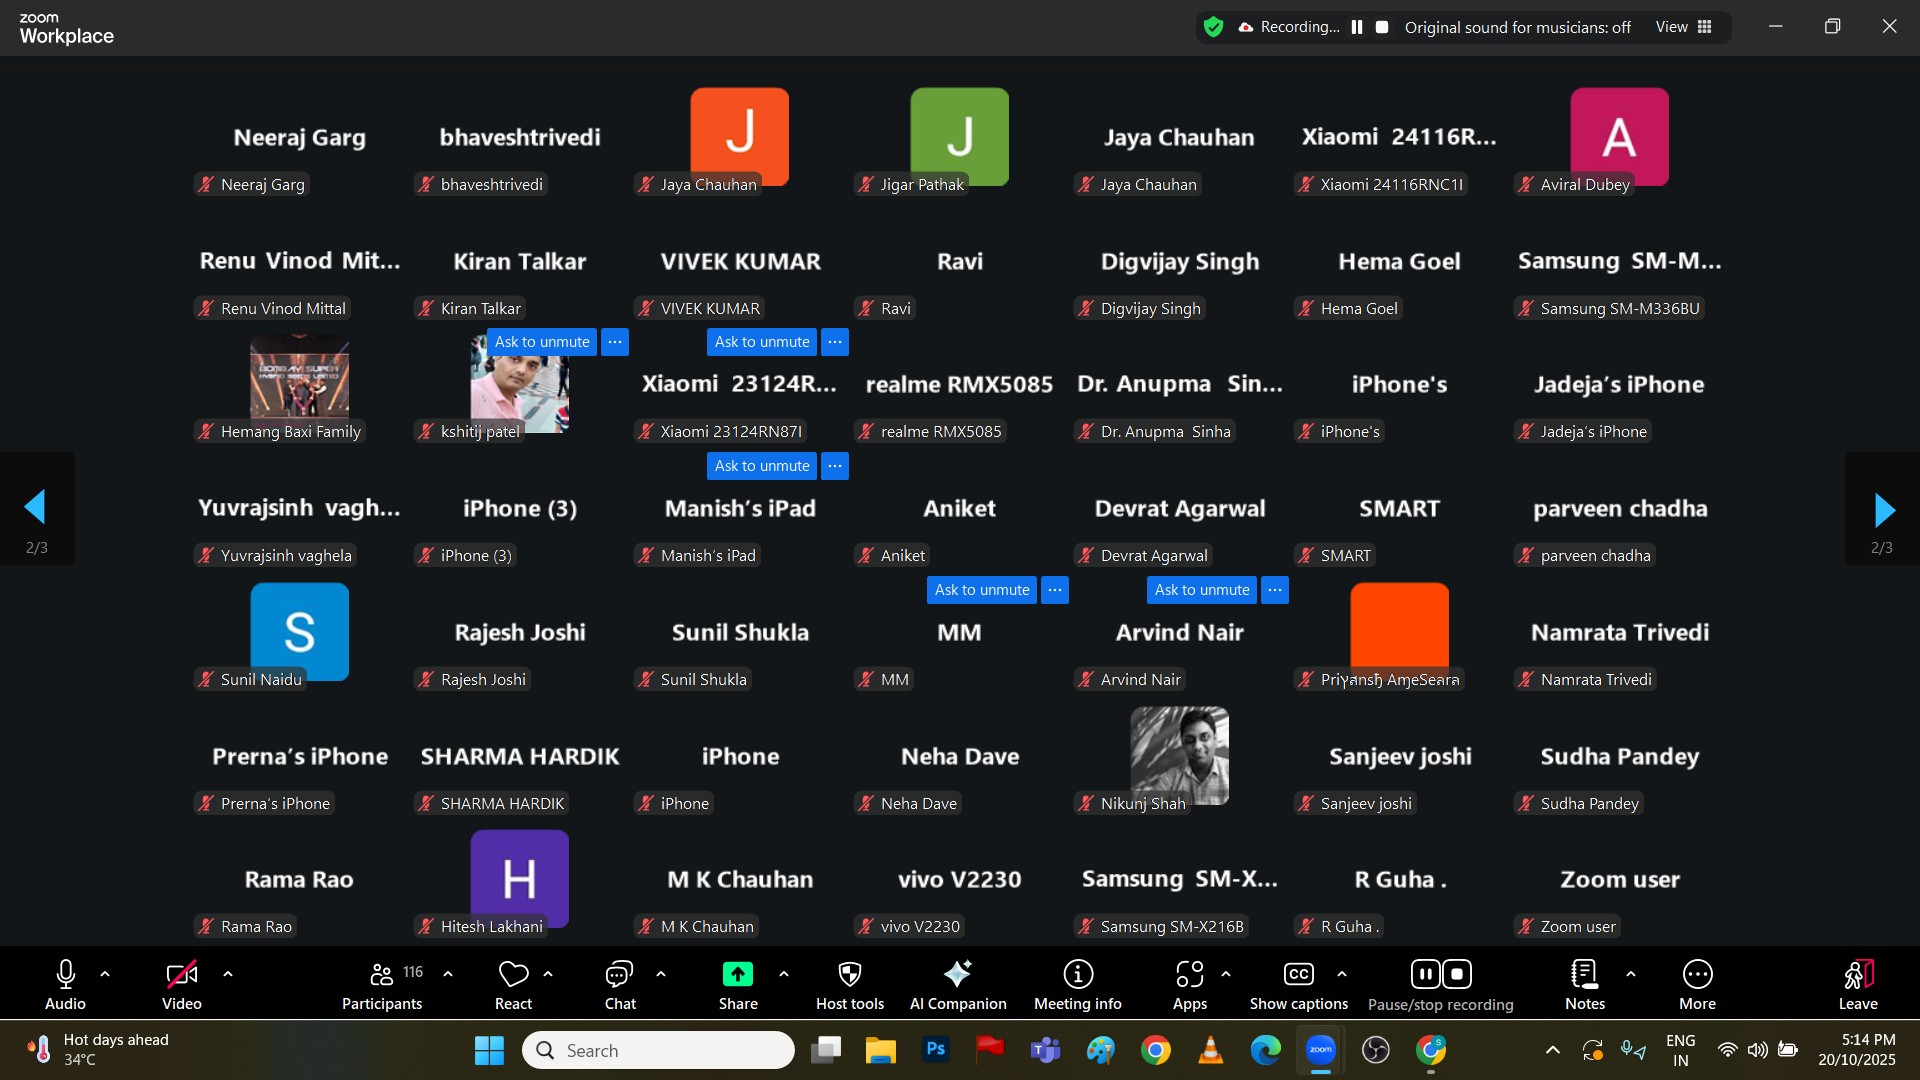Toggle microphone with Audio button
This screenshot has width=1920, height=1080.
65,975
